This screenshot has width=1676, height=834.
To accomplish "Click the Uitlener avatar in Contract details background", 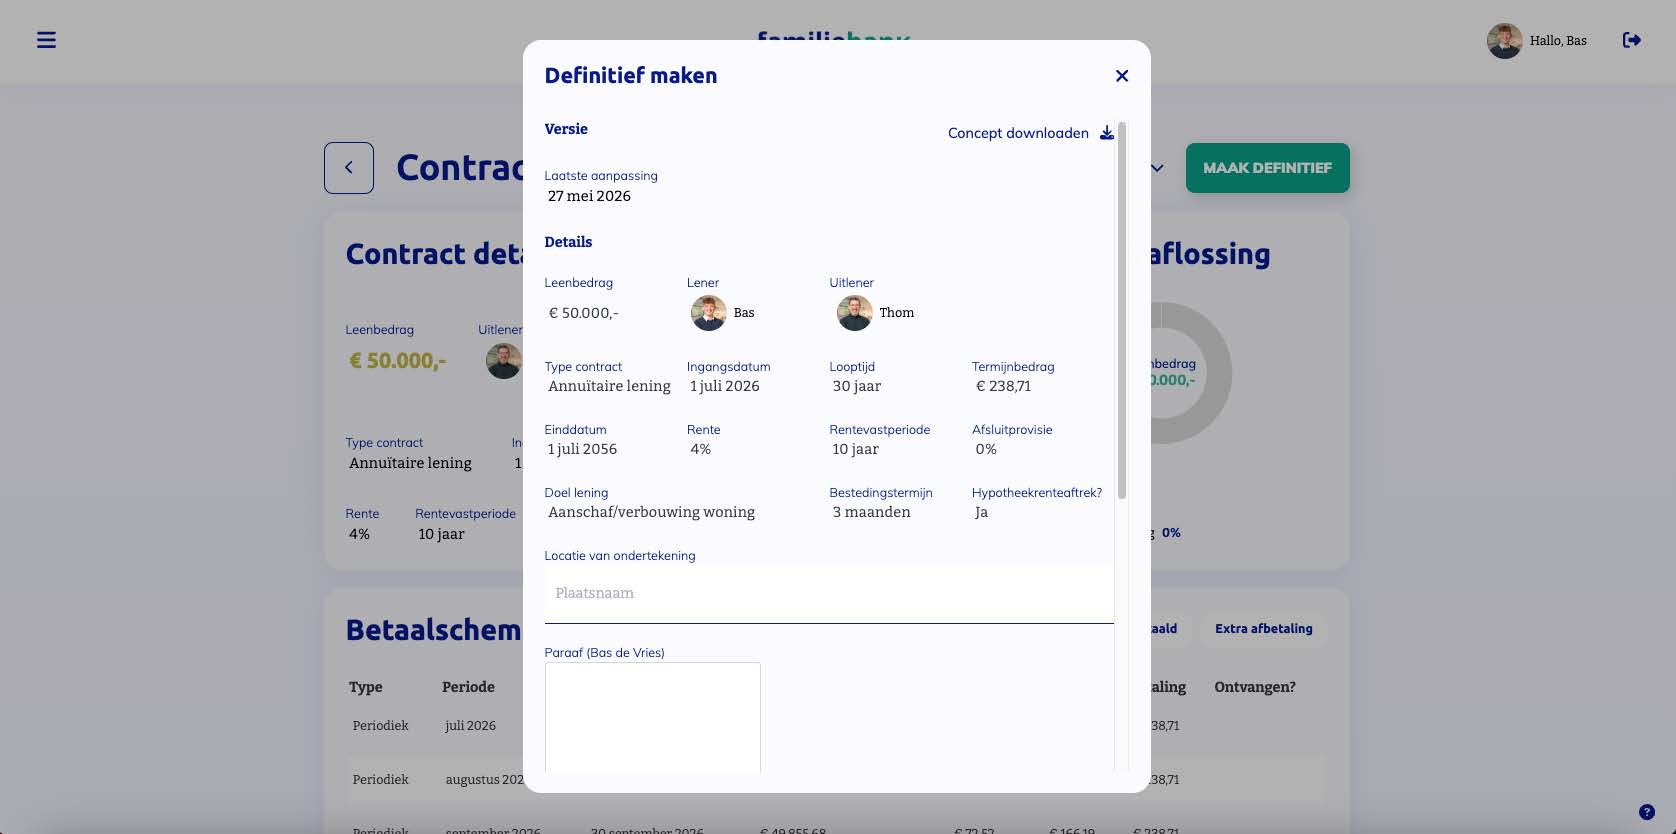I will point(504,360).
